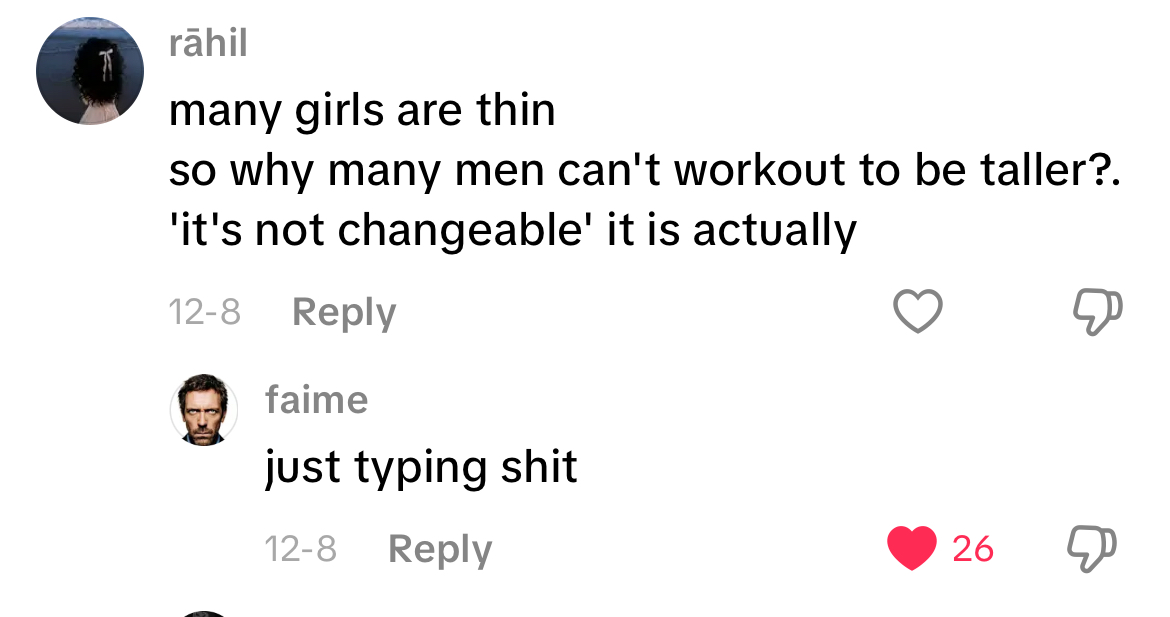Click the 12-8 date on rāhil's comment
Viewport: 1170px width, 617px height.
[205, 312]
